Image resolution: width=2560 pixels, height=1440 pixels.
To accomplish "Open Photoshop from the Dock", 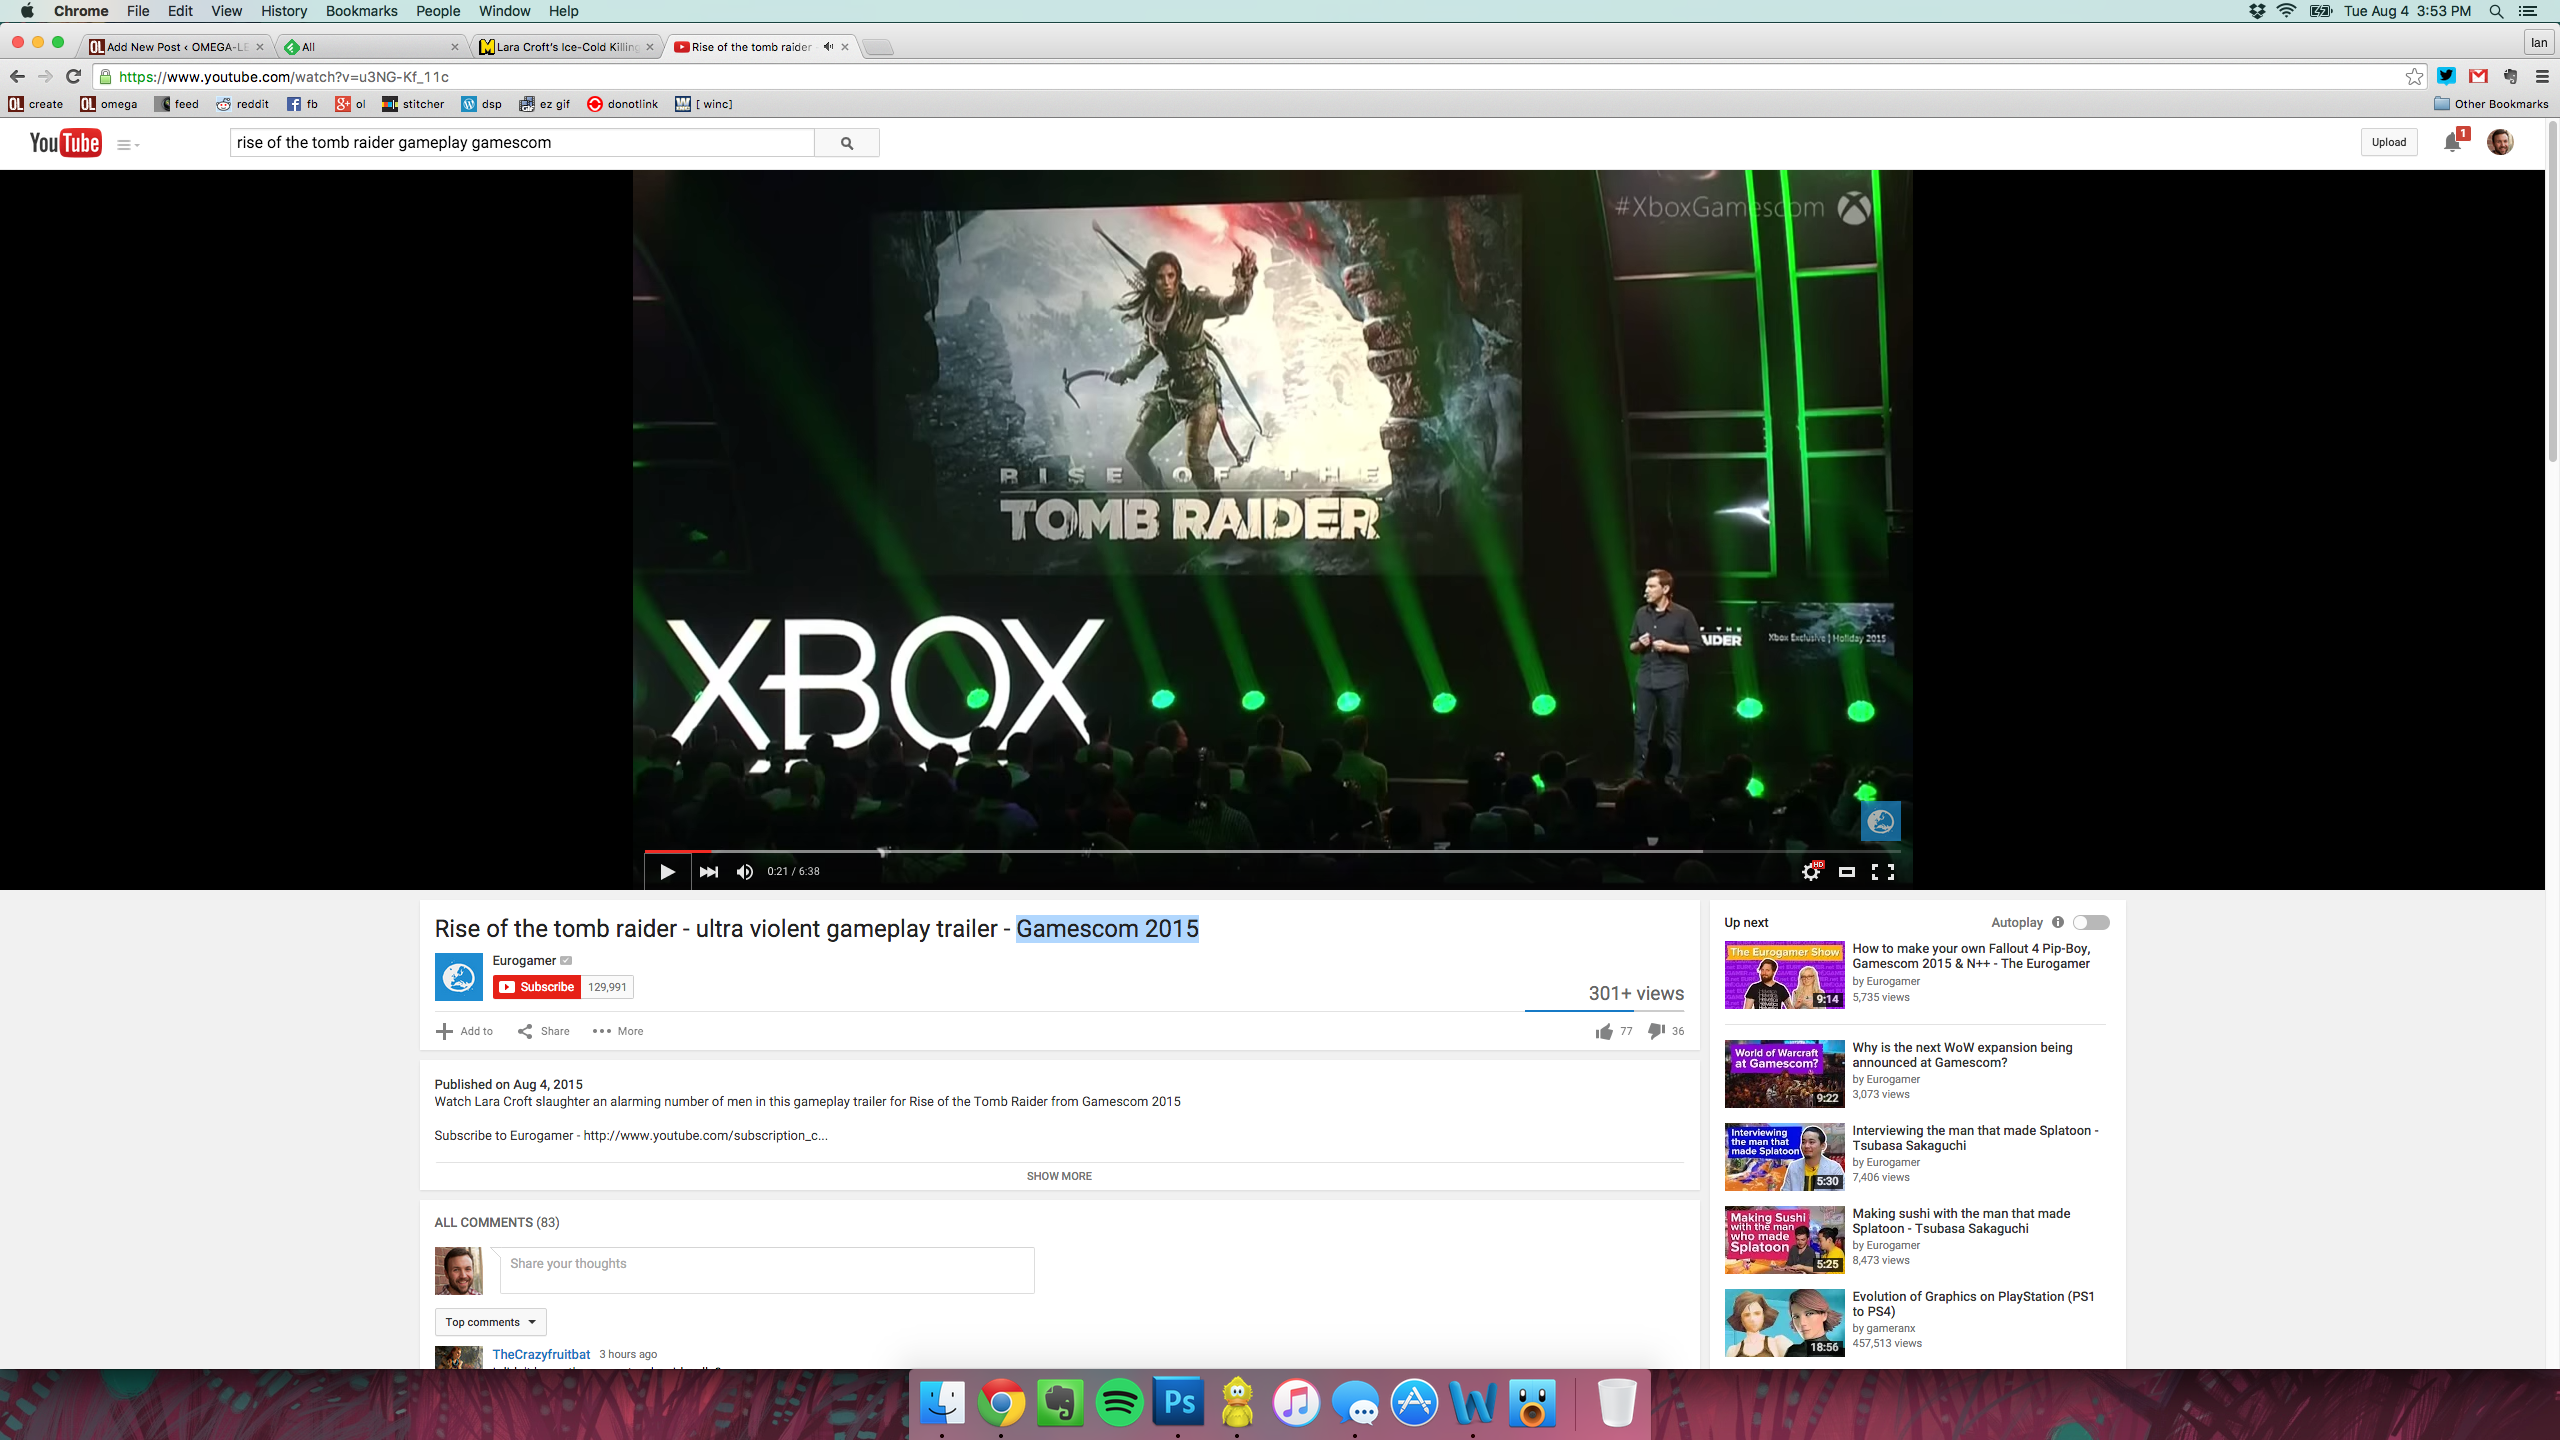I will 1178,1403.
